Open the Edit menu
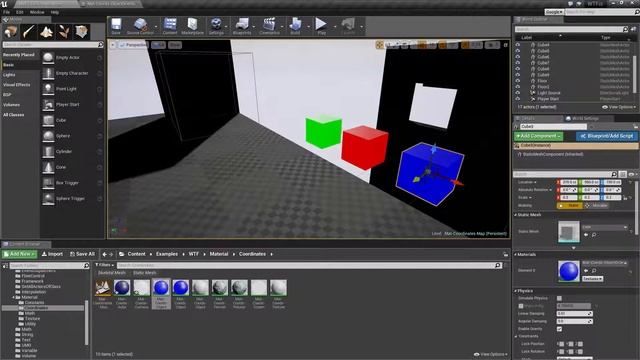This screenshot has width=640, height=360. coord(20,12)
